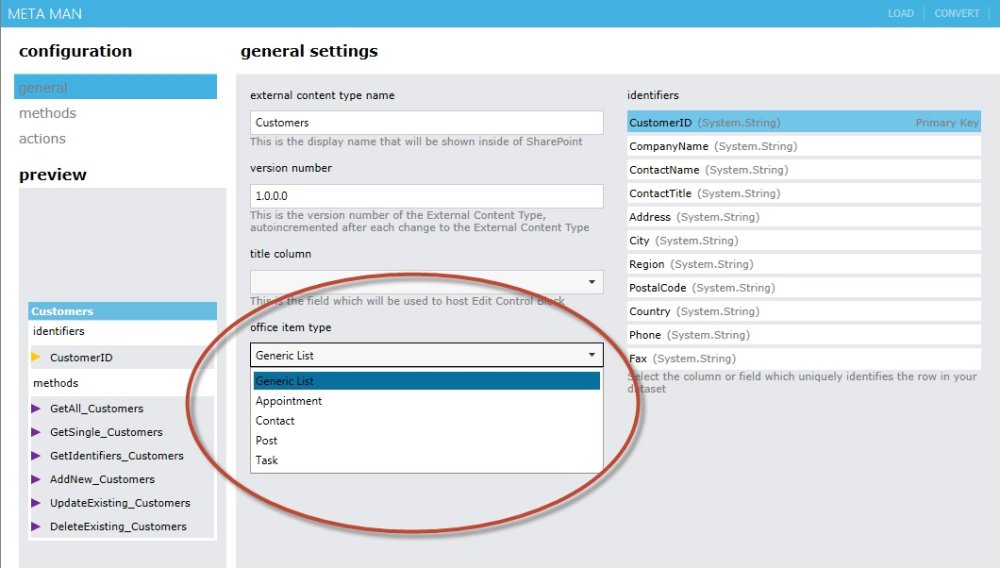
Task: Click the yellow arrow beside CustomerID
Action: [36, 357]
